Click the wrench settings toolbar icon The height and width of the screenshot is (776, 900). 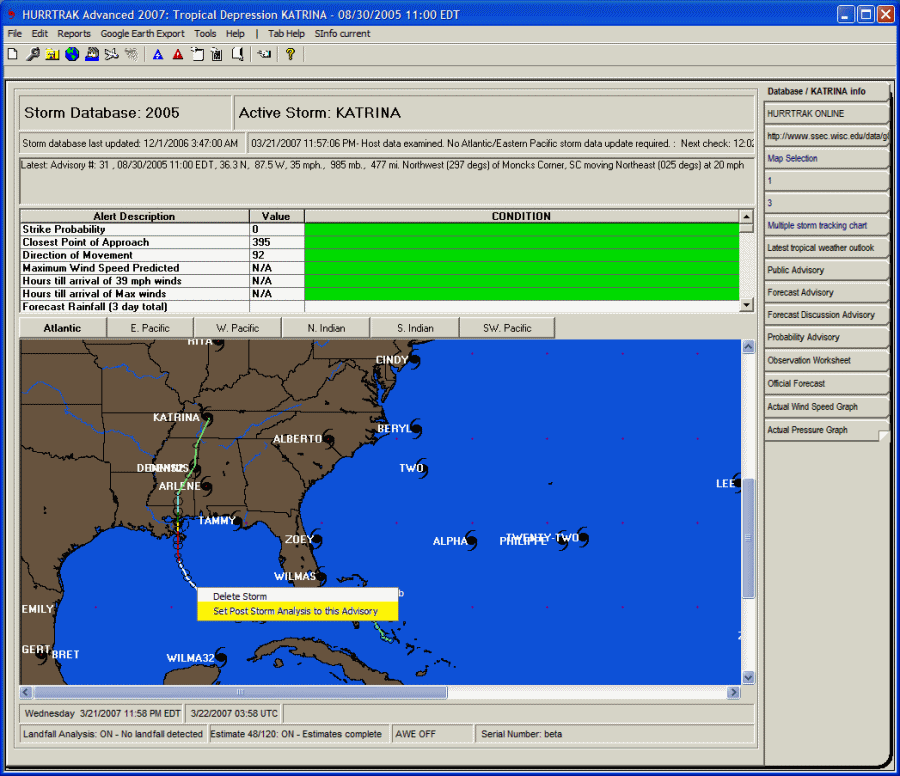coord(33,55)
